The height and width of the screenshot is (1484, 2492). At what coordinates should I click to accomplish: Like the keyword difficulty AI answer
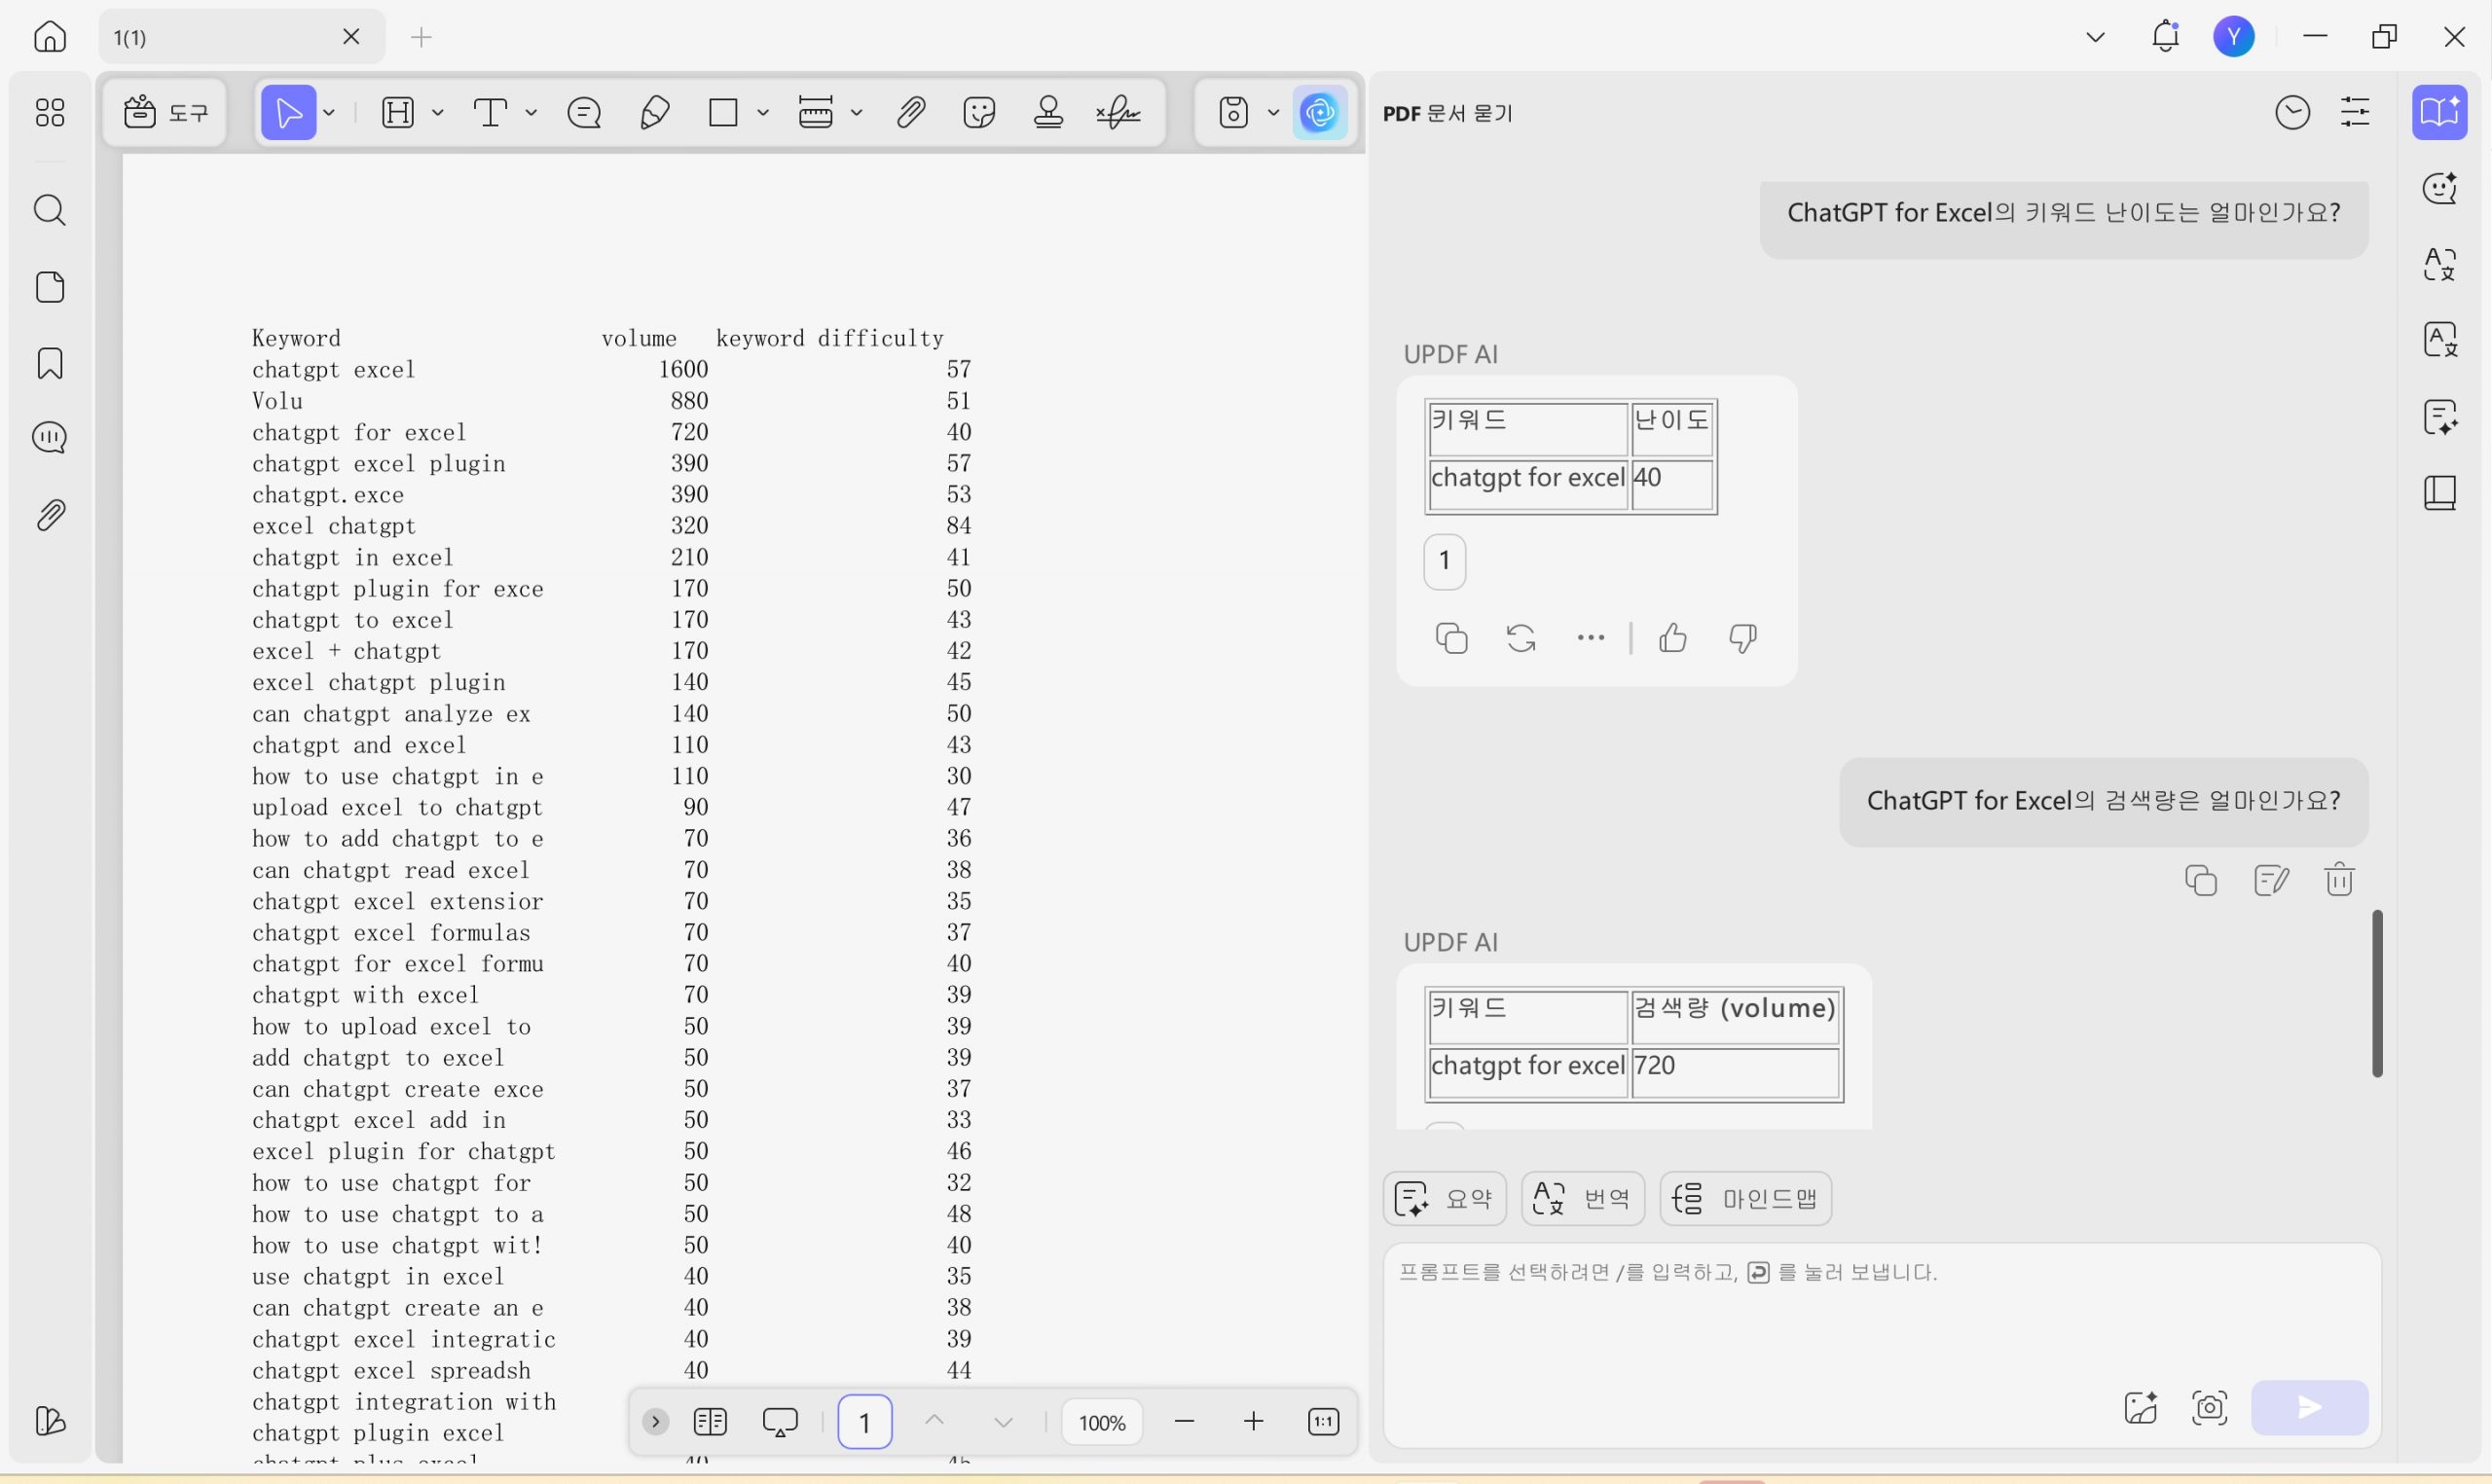click(1673, 638)
